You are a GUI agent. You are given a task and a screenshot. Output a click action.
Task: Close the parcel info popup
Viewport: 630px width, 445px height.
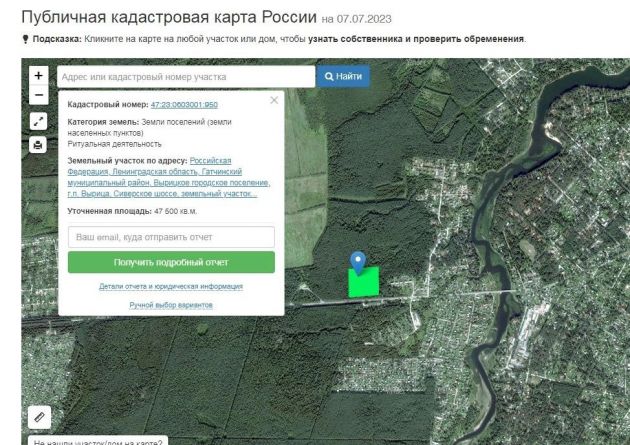(274, 100)
